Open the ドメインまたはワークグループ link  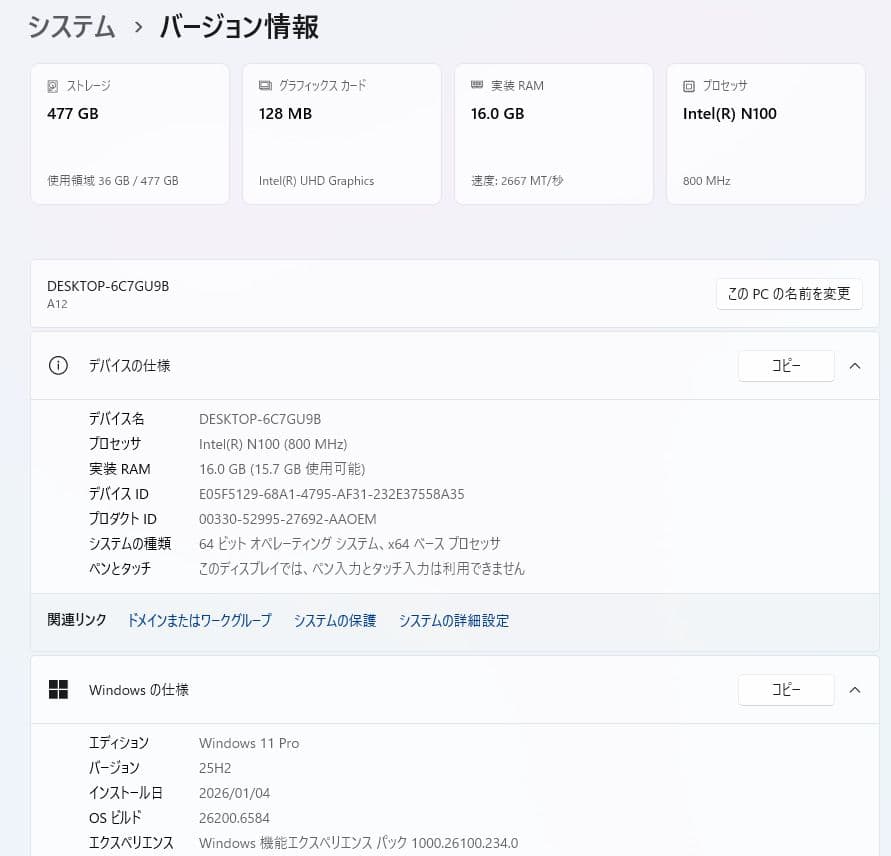coord(199,620)
